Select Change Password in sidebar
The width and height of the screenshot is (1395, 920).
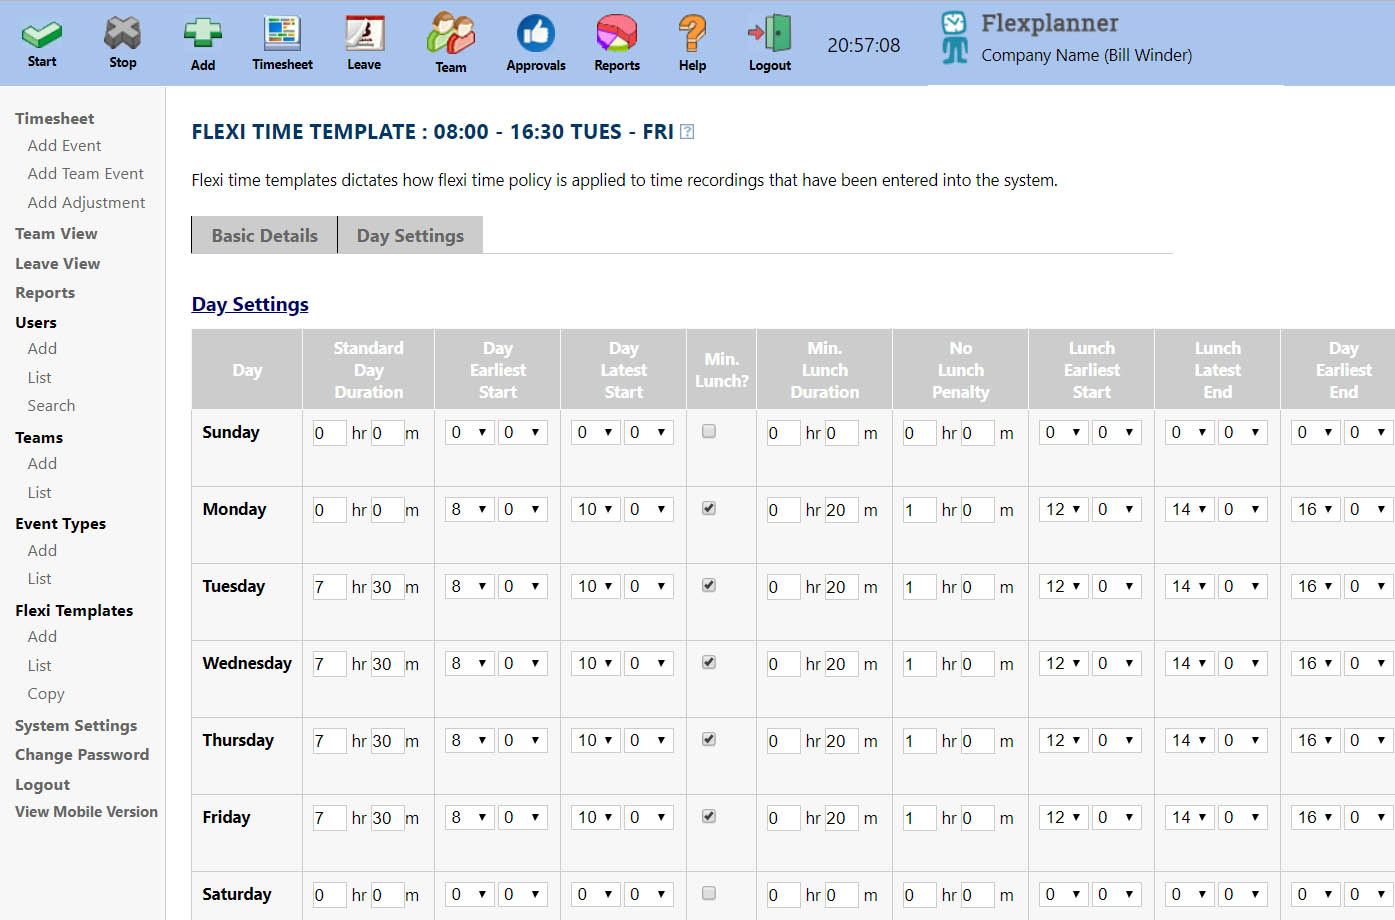(x=82, y=755)
